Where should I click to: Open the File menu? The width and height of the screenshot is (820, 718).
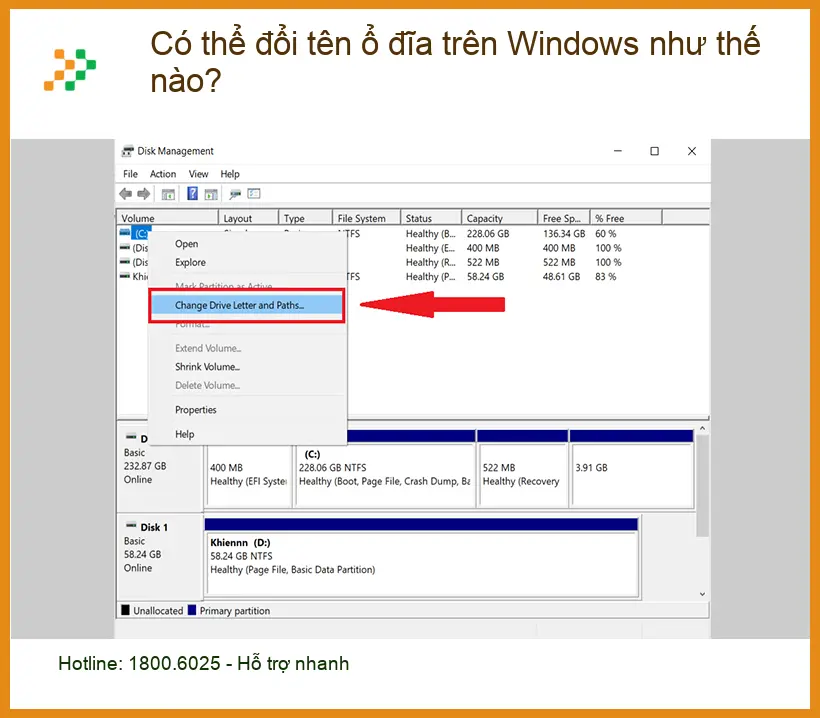coord(130,174)
